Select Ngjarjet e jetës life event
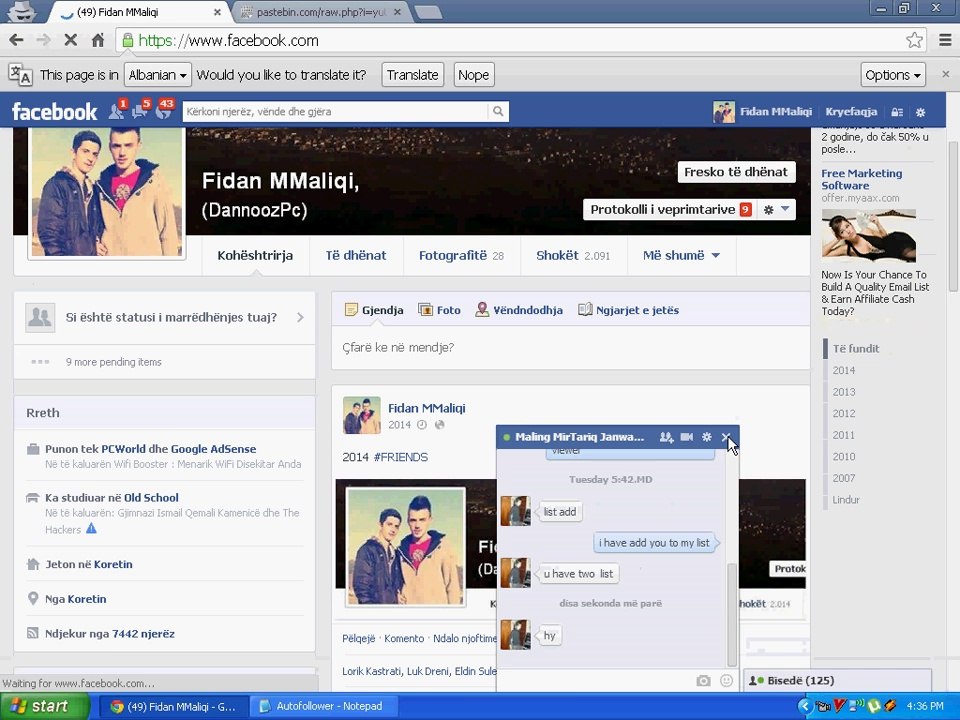 (x=629, y=310)
